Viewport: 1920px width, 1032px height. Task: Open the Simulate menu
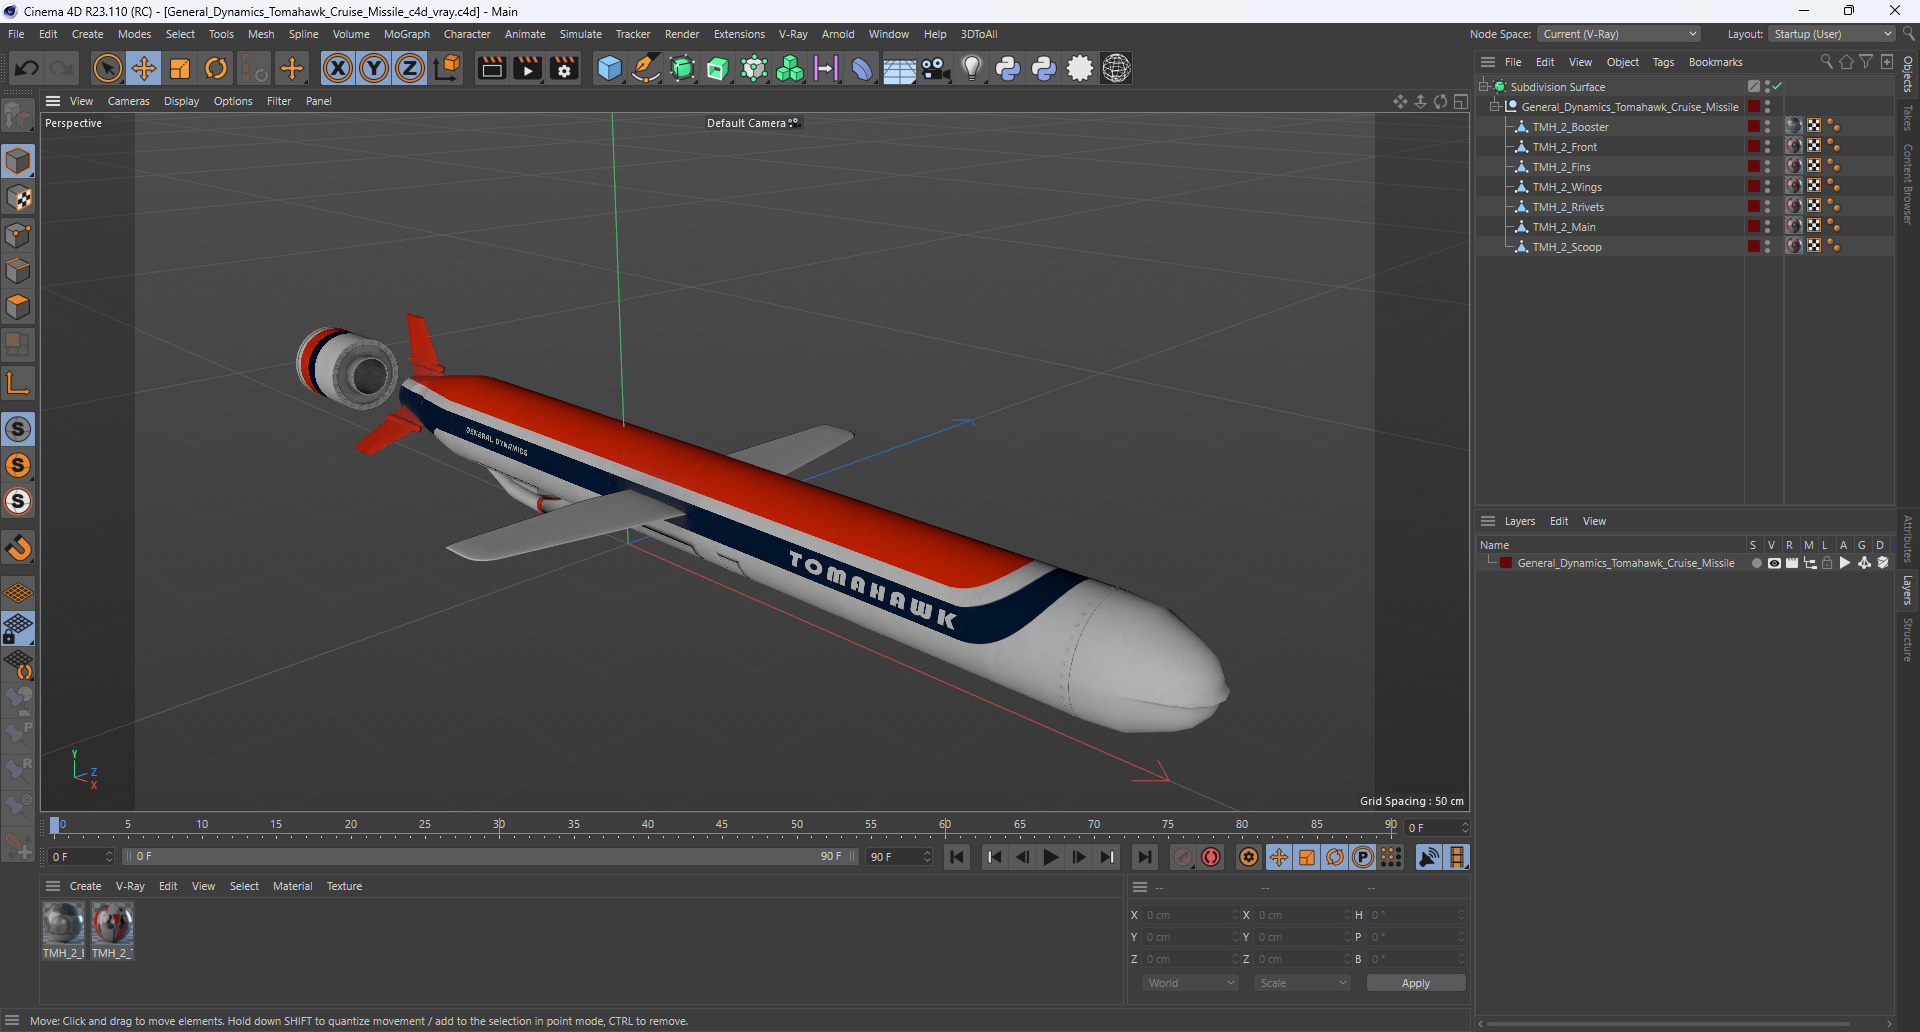[x=580, y=34]
